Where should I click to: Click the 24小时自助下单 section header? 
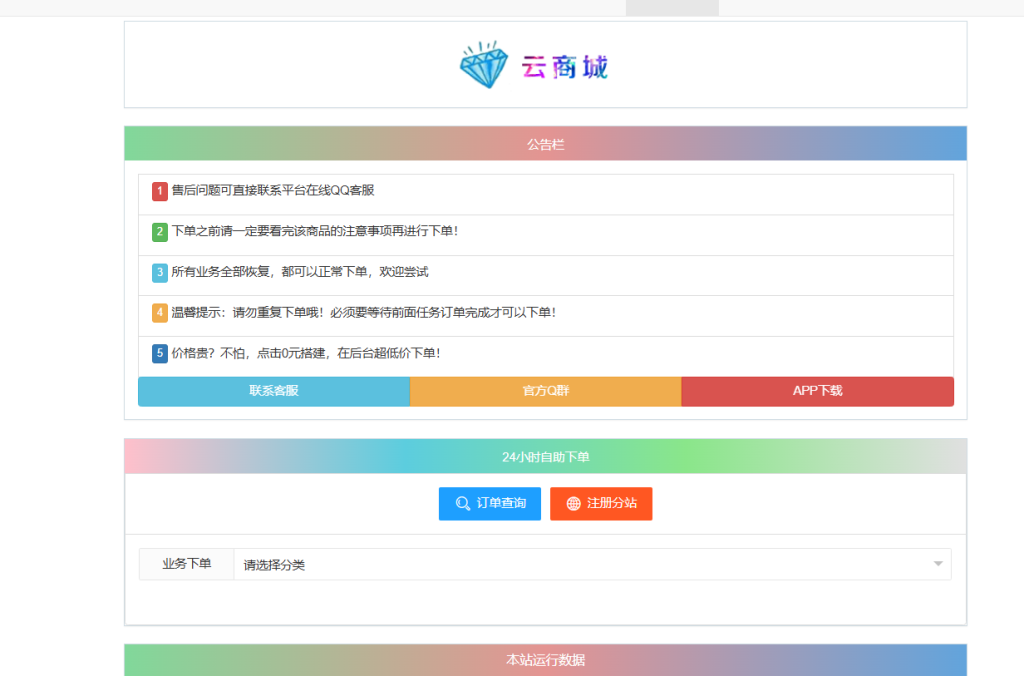tap(545, 455)
